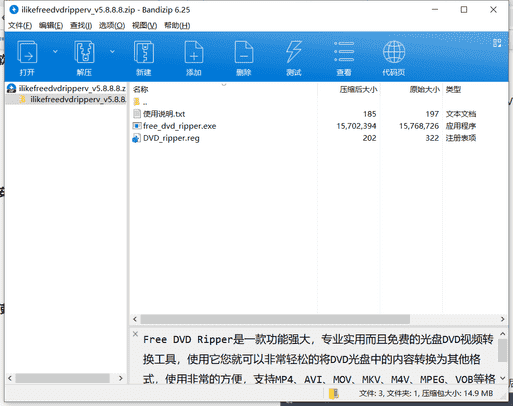Click the folder tree scroll right arrow
This screenshot has height=406, width=513.
[121, 378]
